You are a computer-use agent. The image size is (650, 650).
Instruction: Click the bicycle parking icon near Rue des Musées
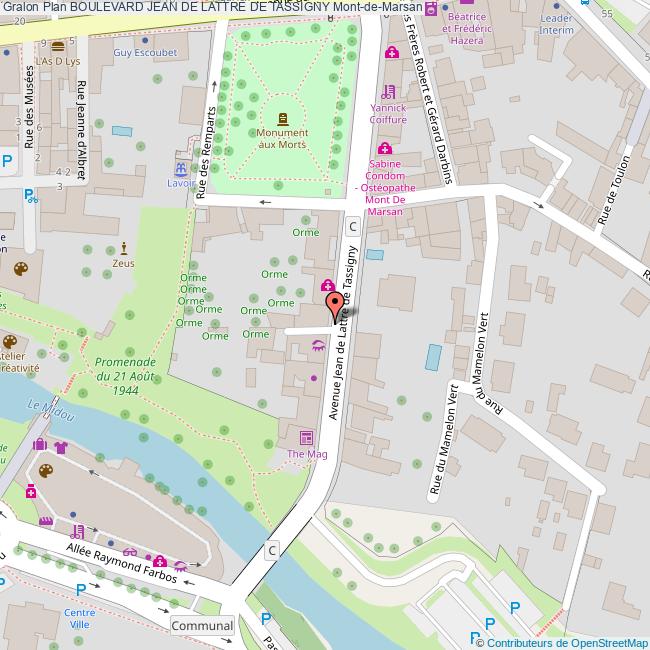tap(31, 197)
